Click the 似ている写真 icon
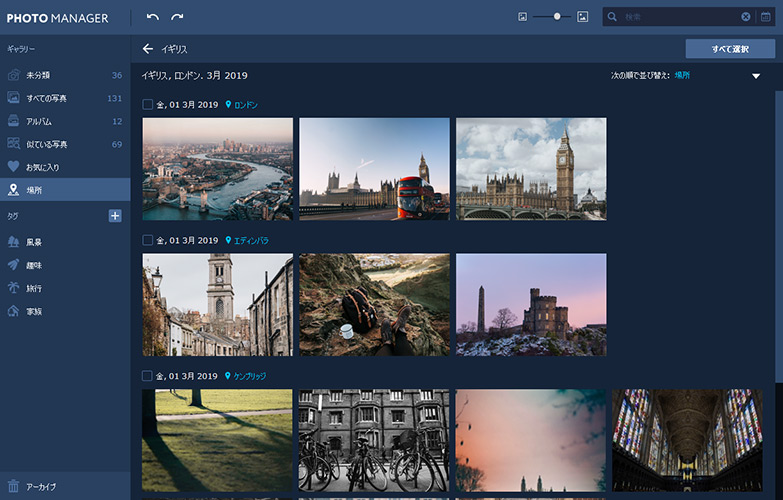The width and height of the screenshot is (783, 500). (13, 143)
